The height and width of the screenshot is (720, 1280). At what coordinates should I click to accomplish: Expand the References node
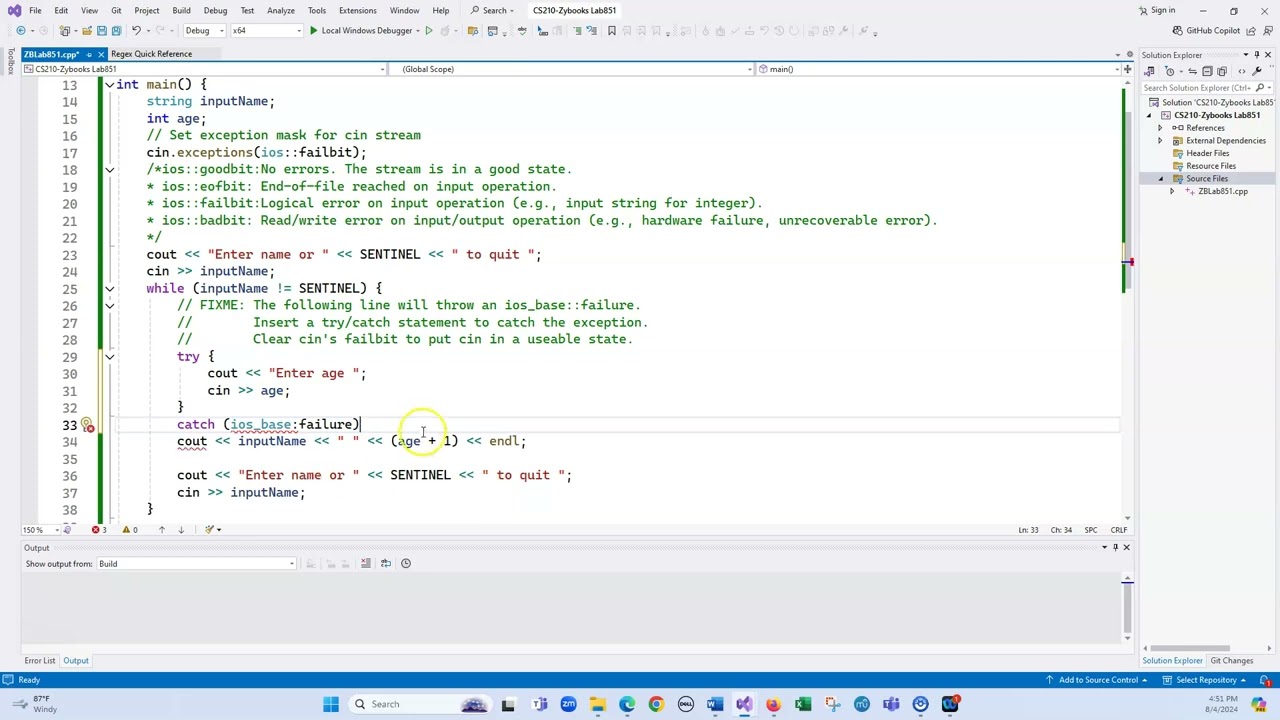pyautogui.click(x=1161, y=128)
